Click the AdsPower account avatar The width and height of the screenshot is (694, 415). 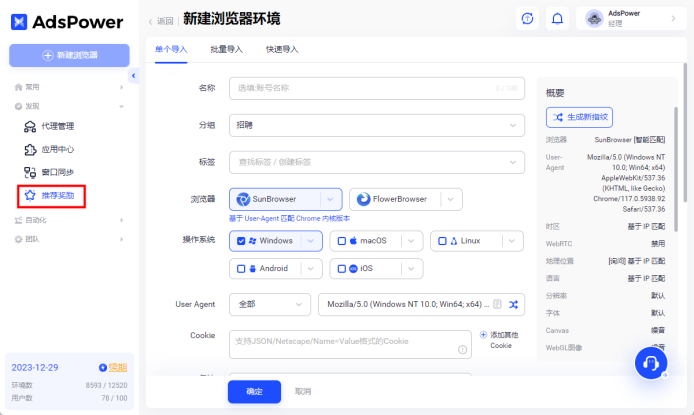[594, 19]
